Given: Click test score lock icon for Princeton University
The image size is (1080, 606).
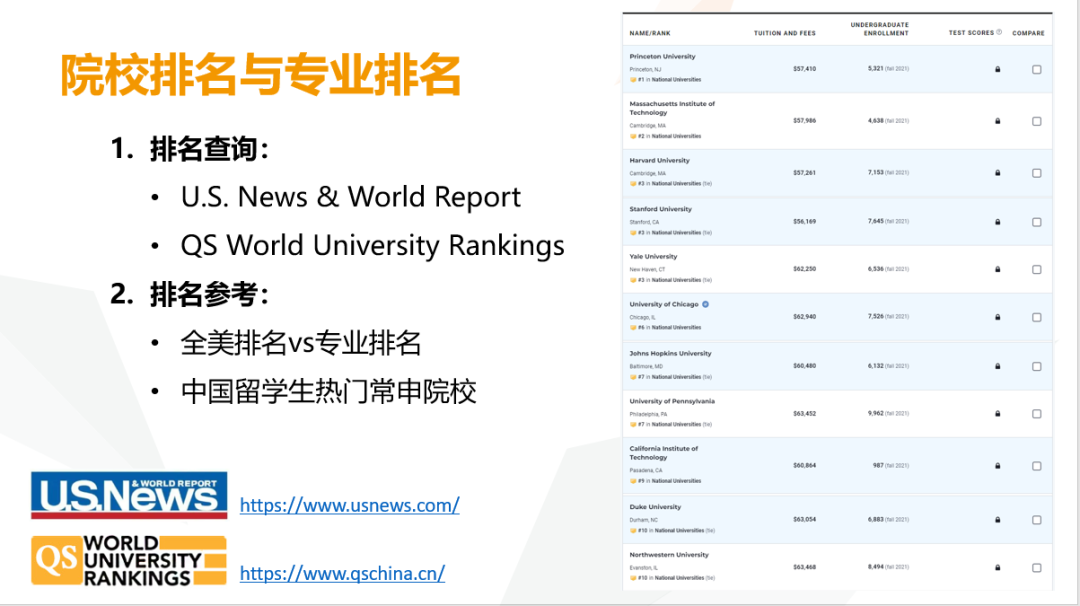Looking at the screenshot, I should [x=997, y=70].
